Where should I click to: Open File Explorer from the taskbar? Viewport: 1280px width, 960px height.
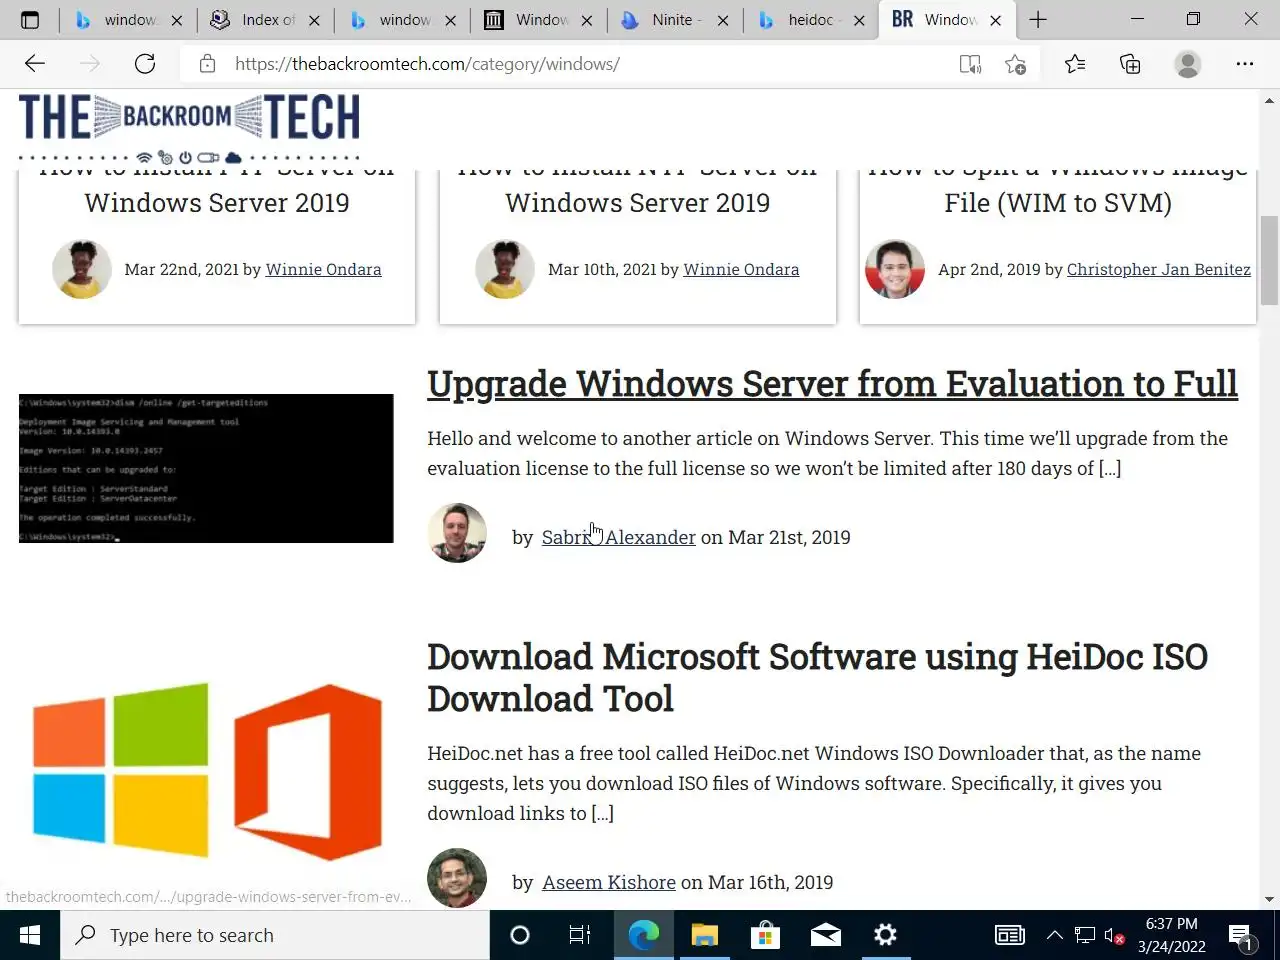coord(704,935)
